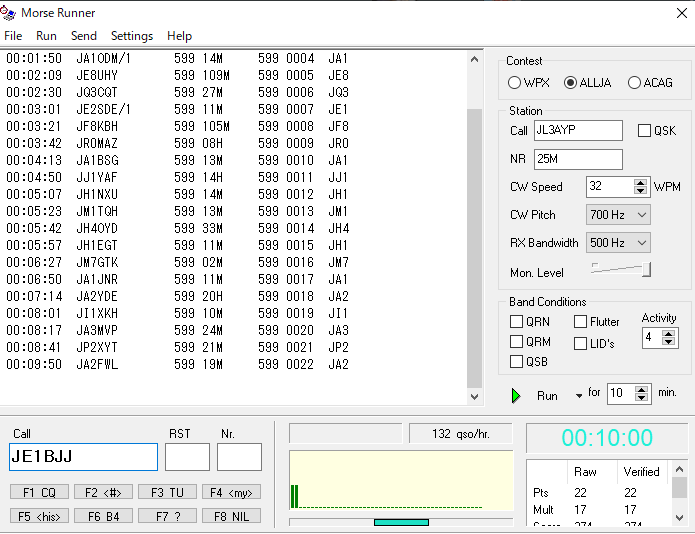Click the station Call field JL3AYP
Viewport: 695px width, 534px height.
pos(578,131)
